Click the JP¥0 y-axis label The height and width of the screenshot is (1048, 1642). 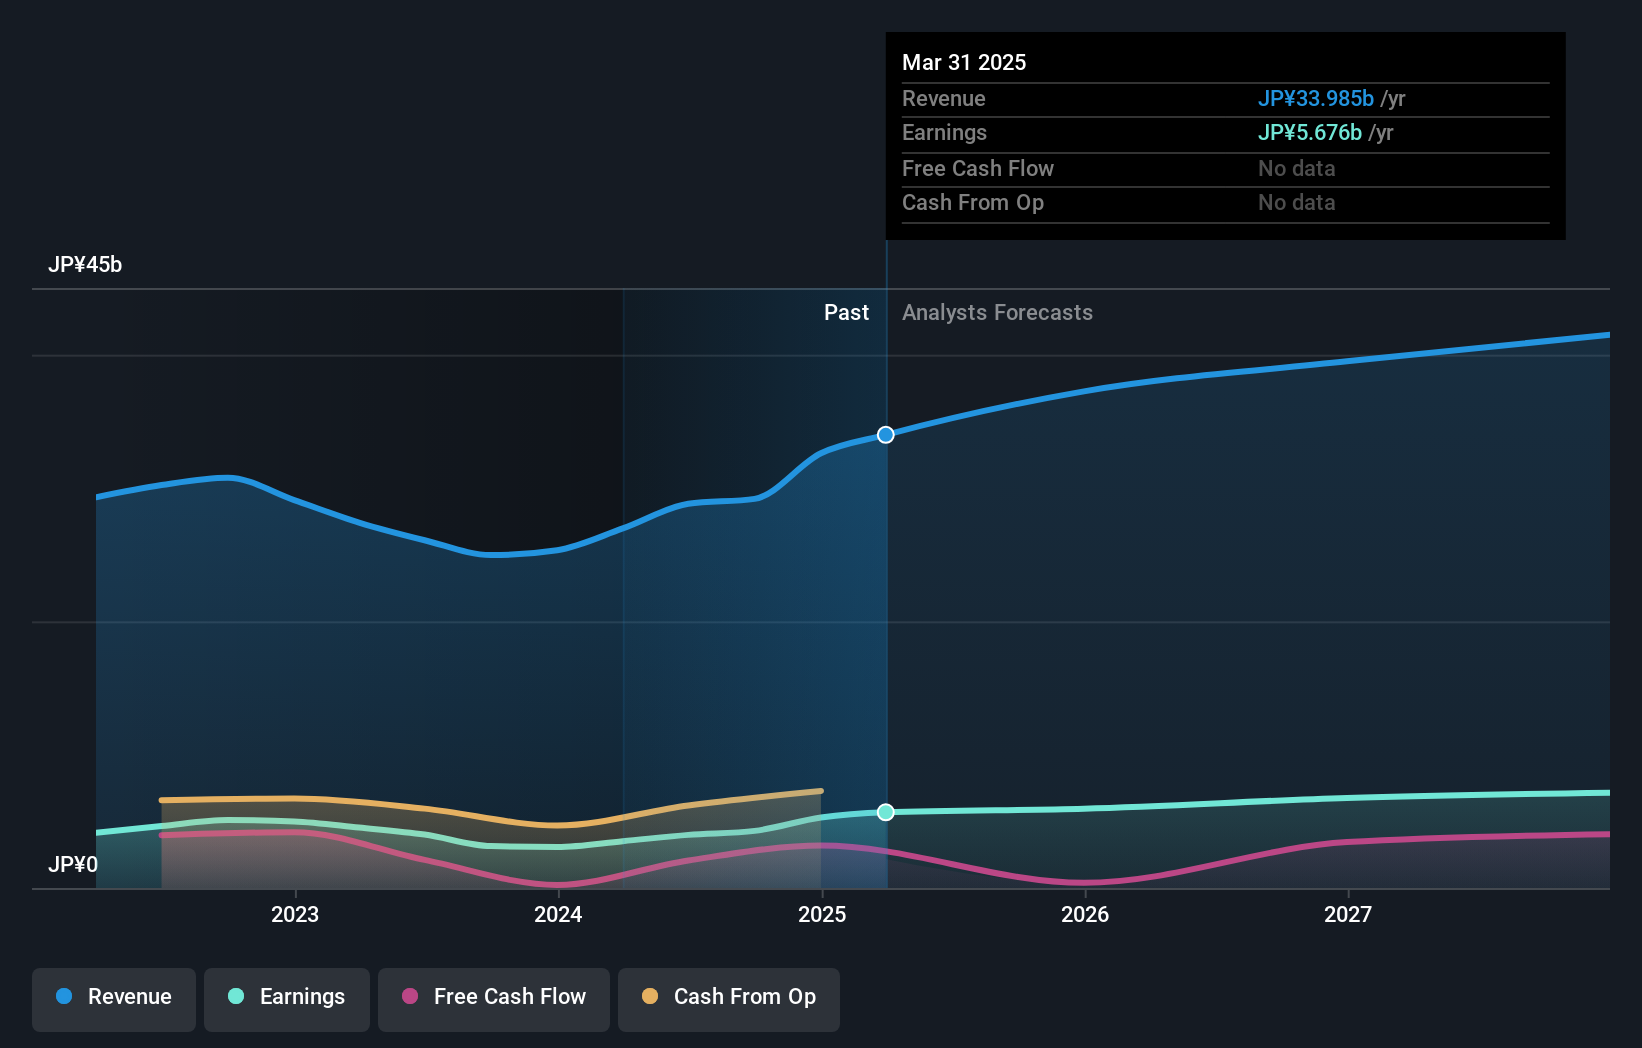(x=73, y=865)
